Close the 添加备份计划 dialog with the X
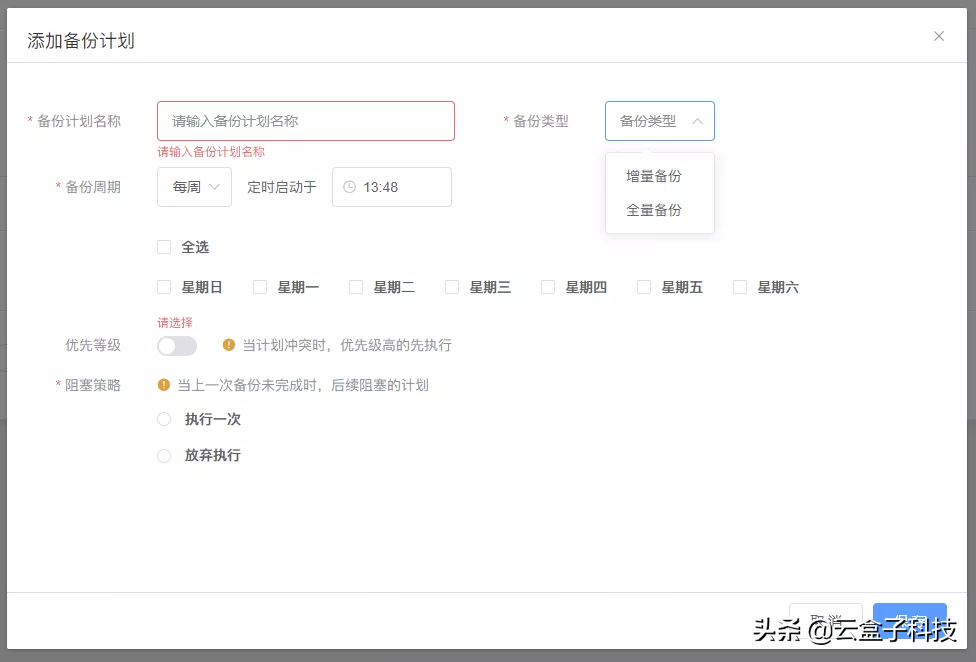This screenshot has width=976, height=662. (x=938, y=35)
